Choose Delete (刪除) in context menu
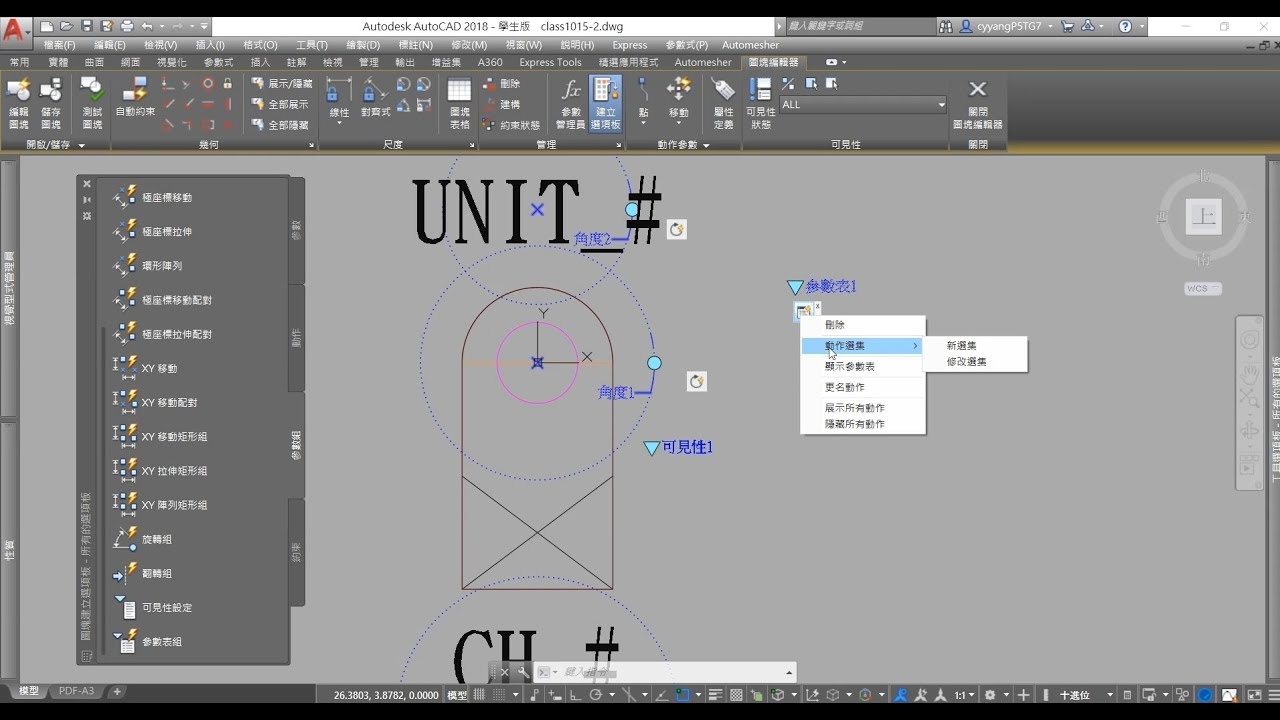Viewport: 1280px width, 720px height. click(x=863, y=325)
